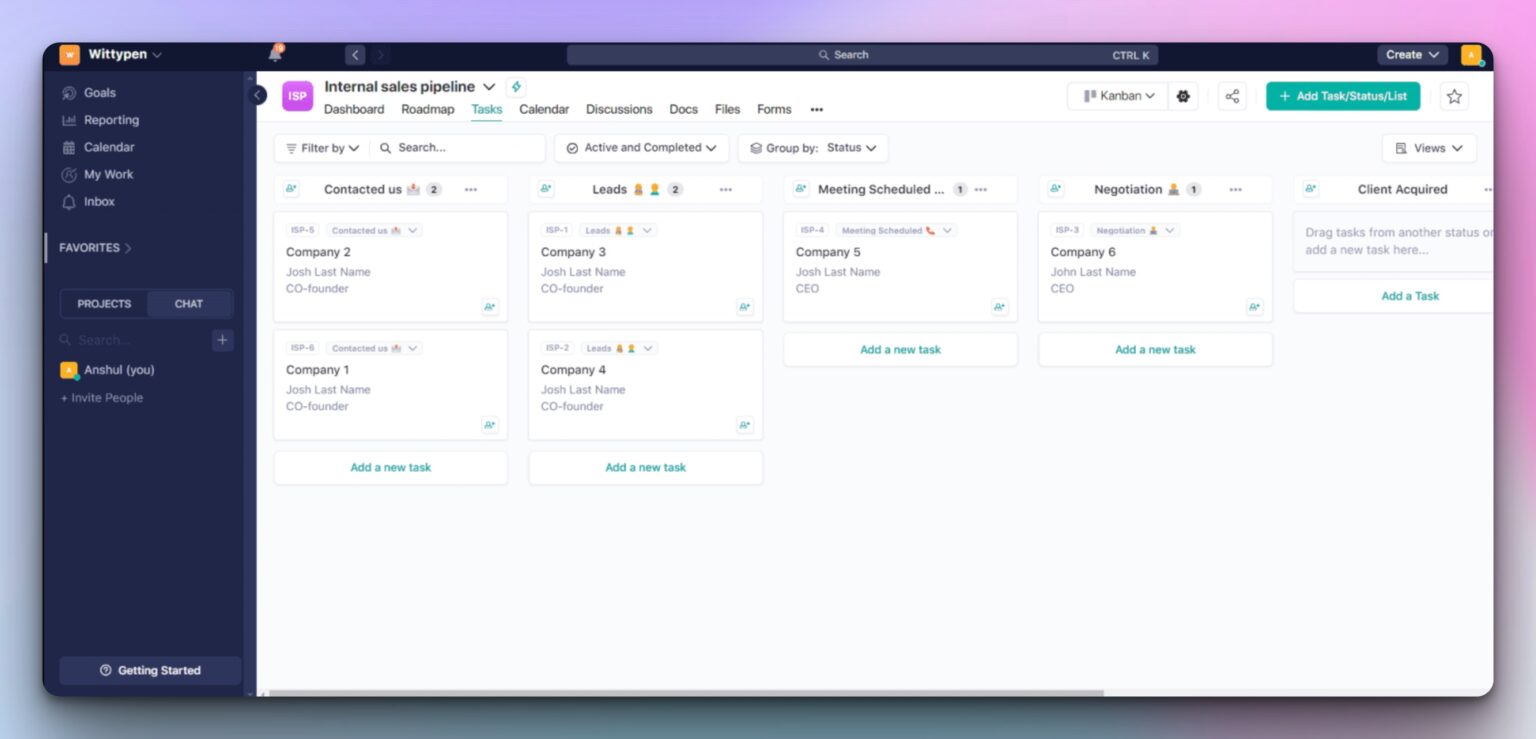
Task: Expand the FAVORITES section
Action: pos(95,248)
